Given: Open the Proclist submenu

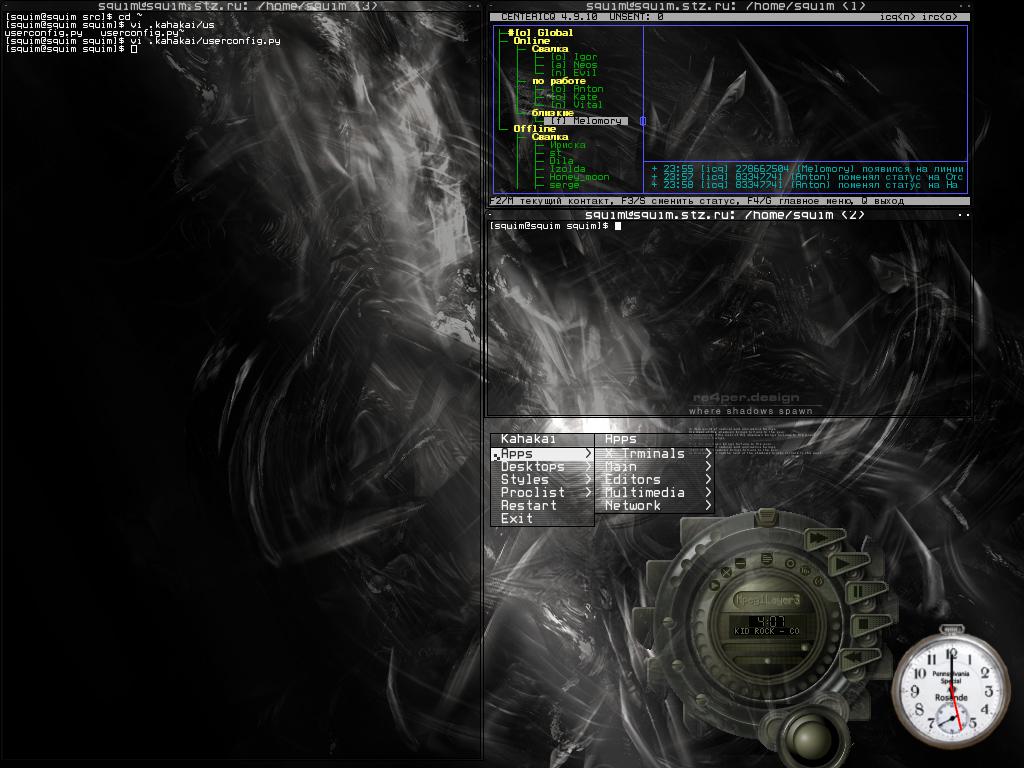Looking at the screenshot, I should click(x=542, y=492).
